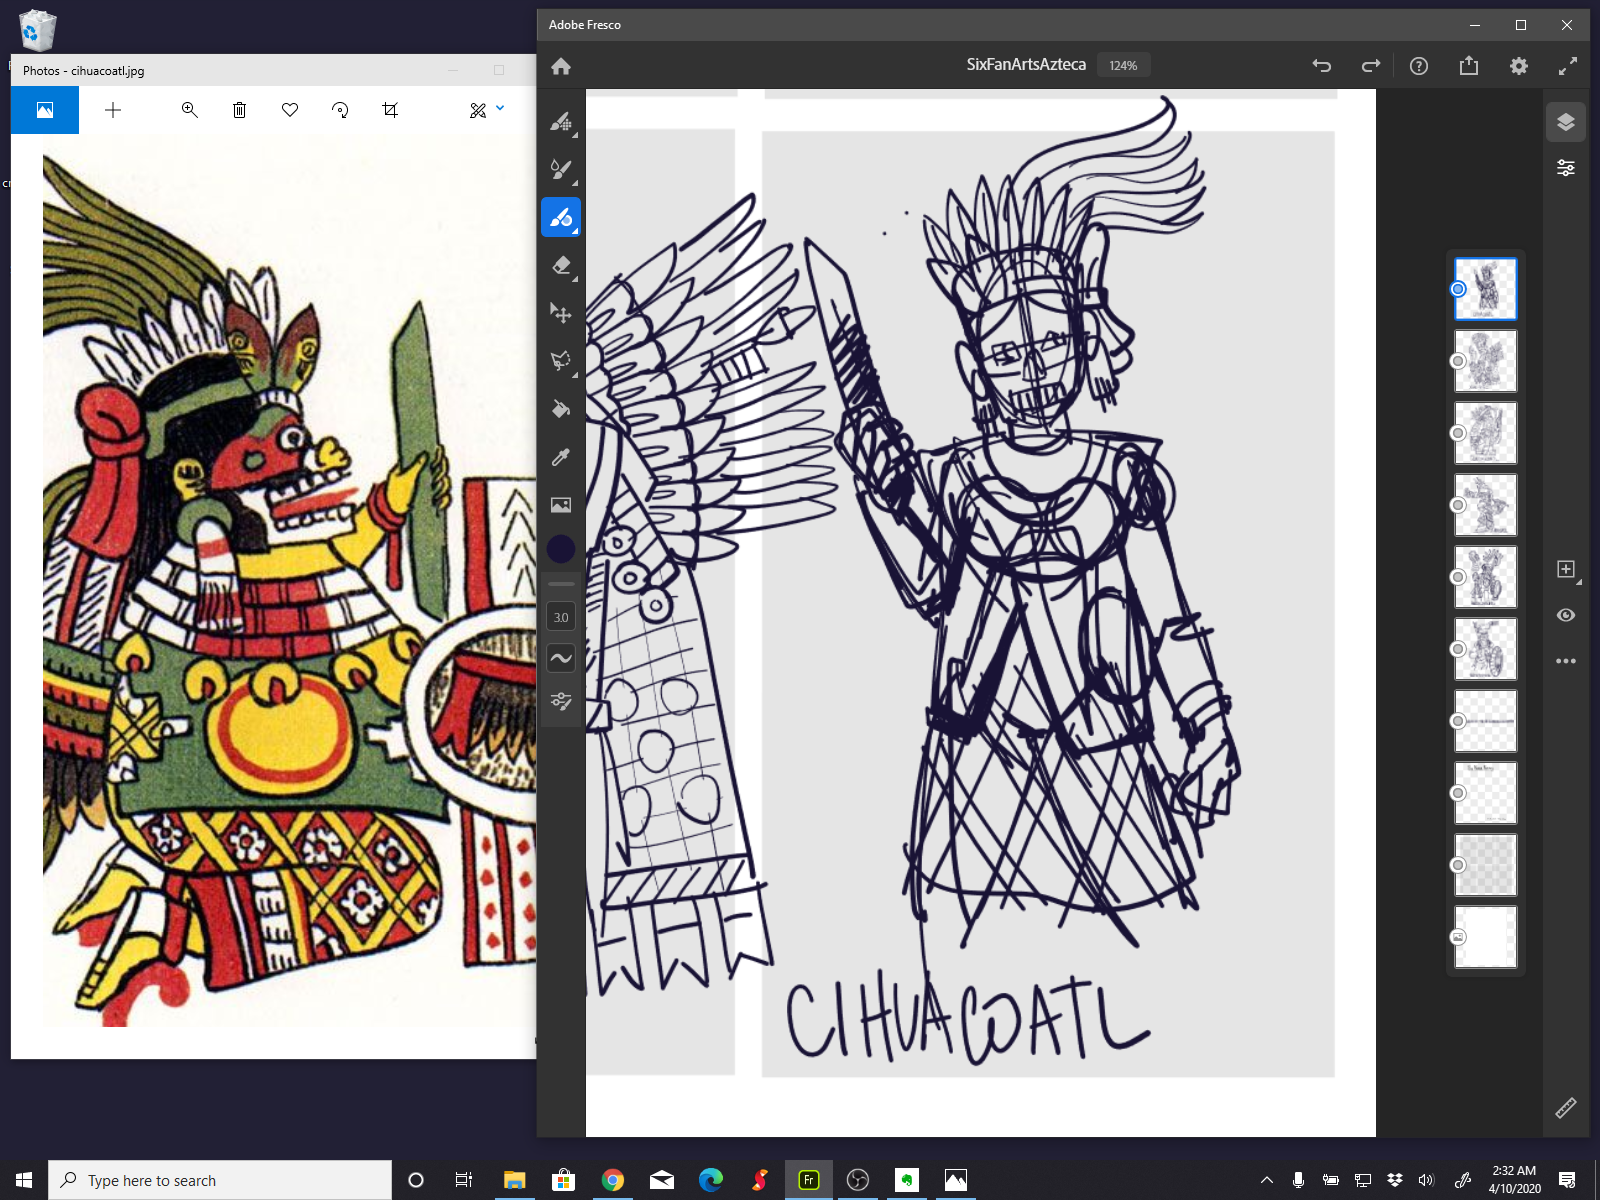Click the taskbar search box
The width and height of the screenshot is (1600, 1200).
pos(220,1180)
